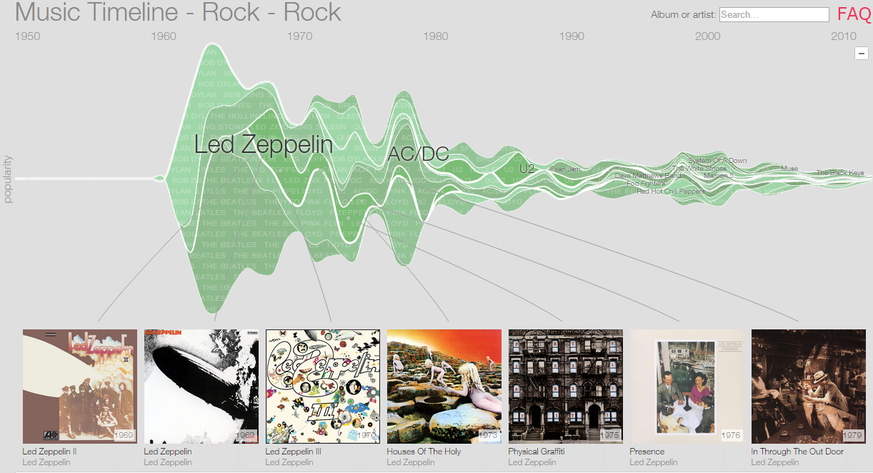Select the Muse label in the chart
This screenshot has width=873, height=473.
click(x=789, y=168)
